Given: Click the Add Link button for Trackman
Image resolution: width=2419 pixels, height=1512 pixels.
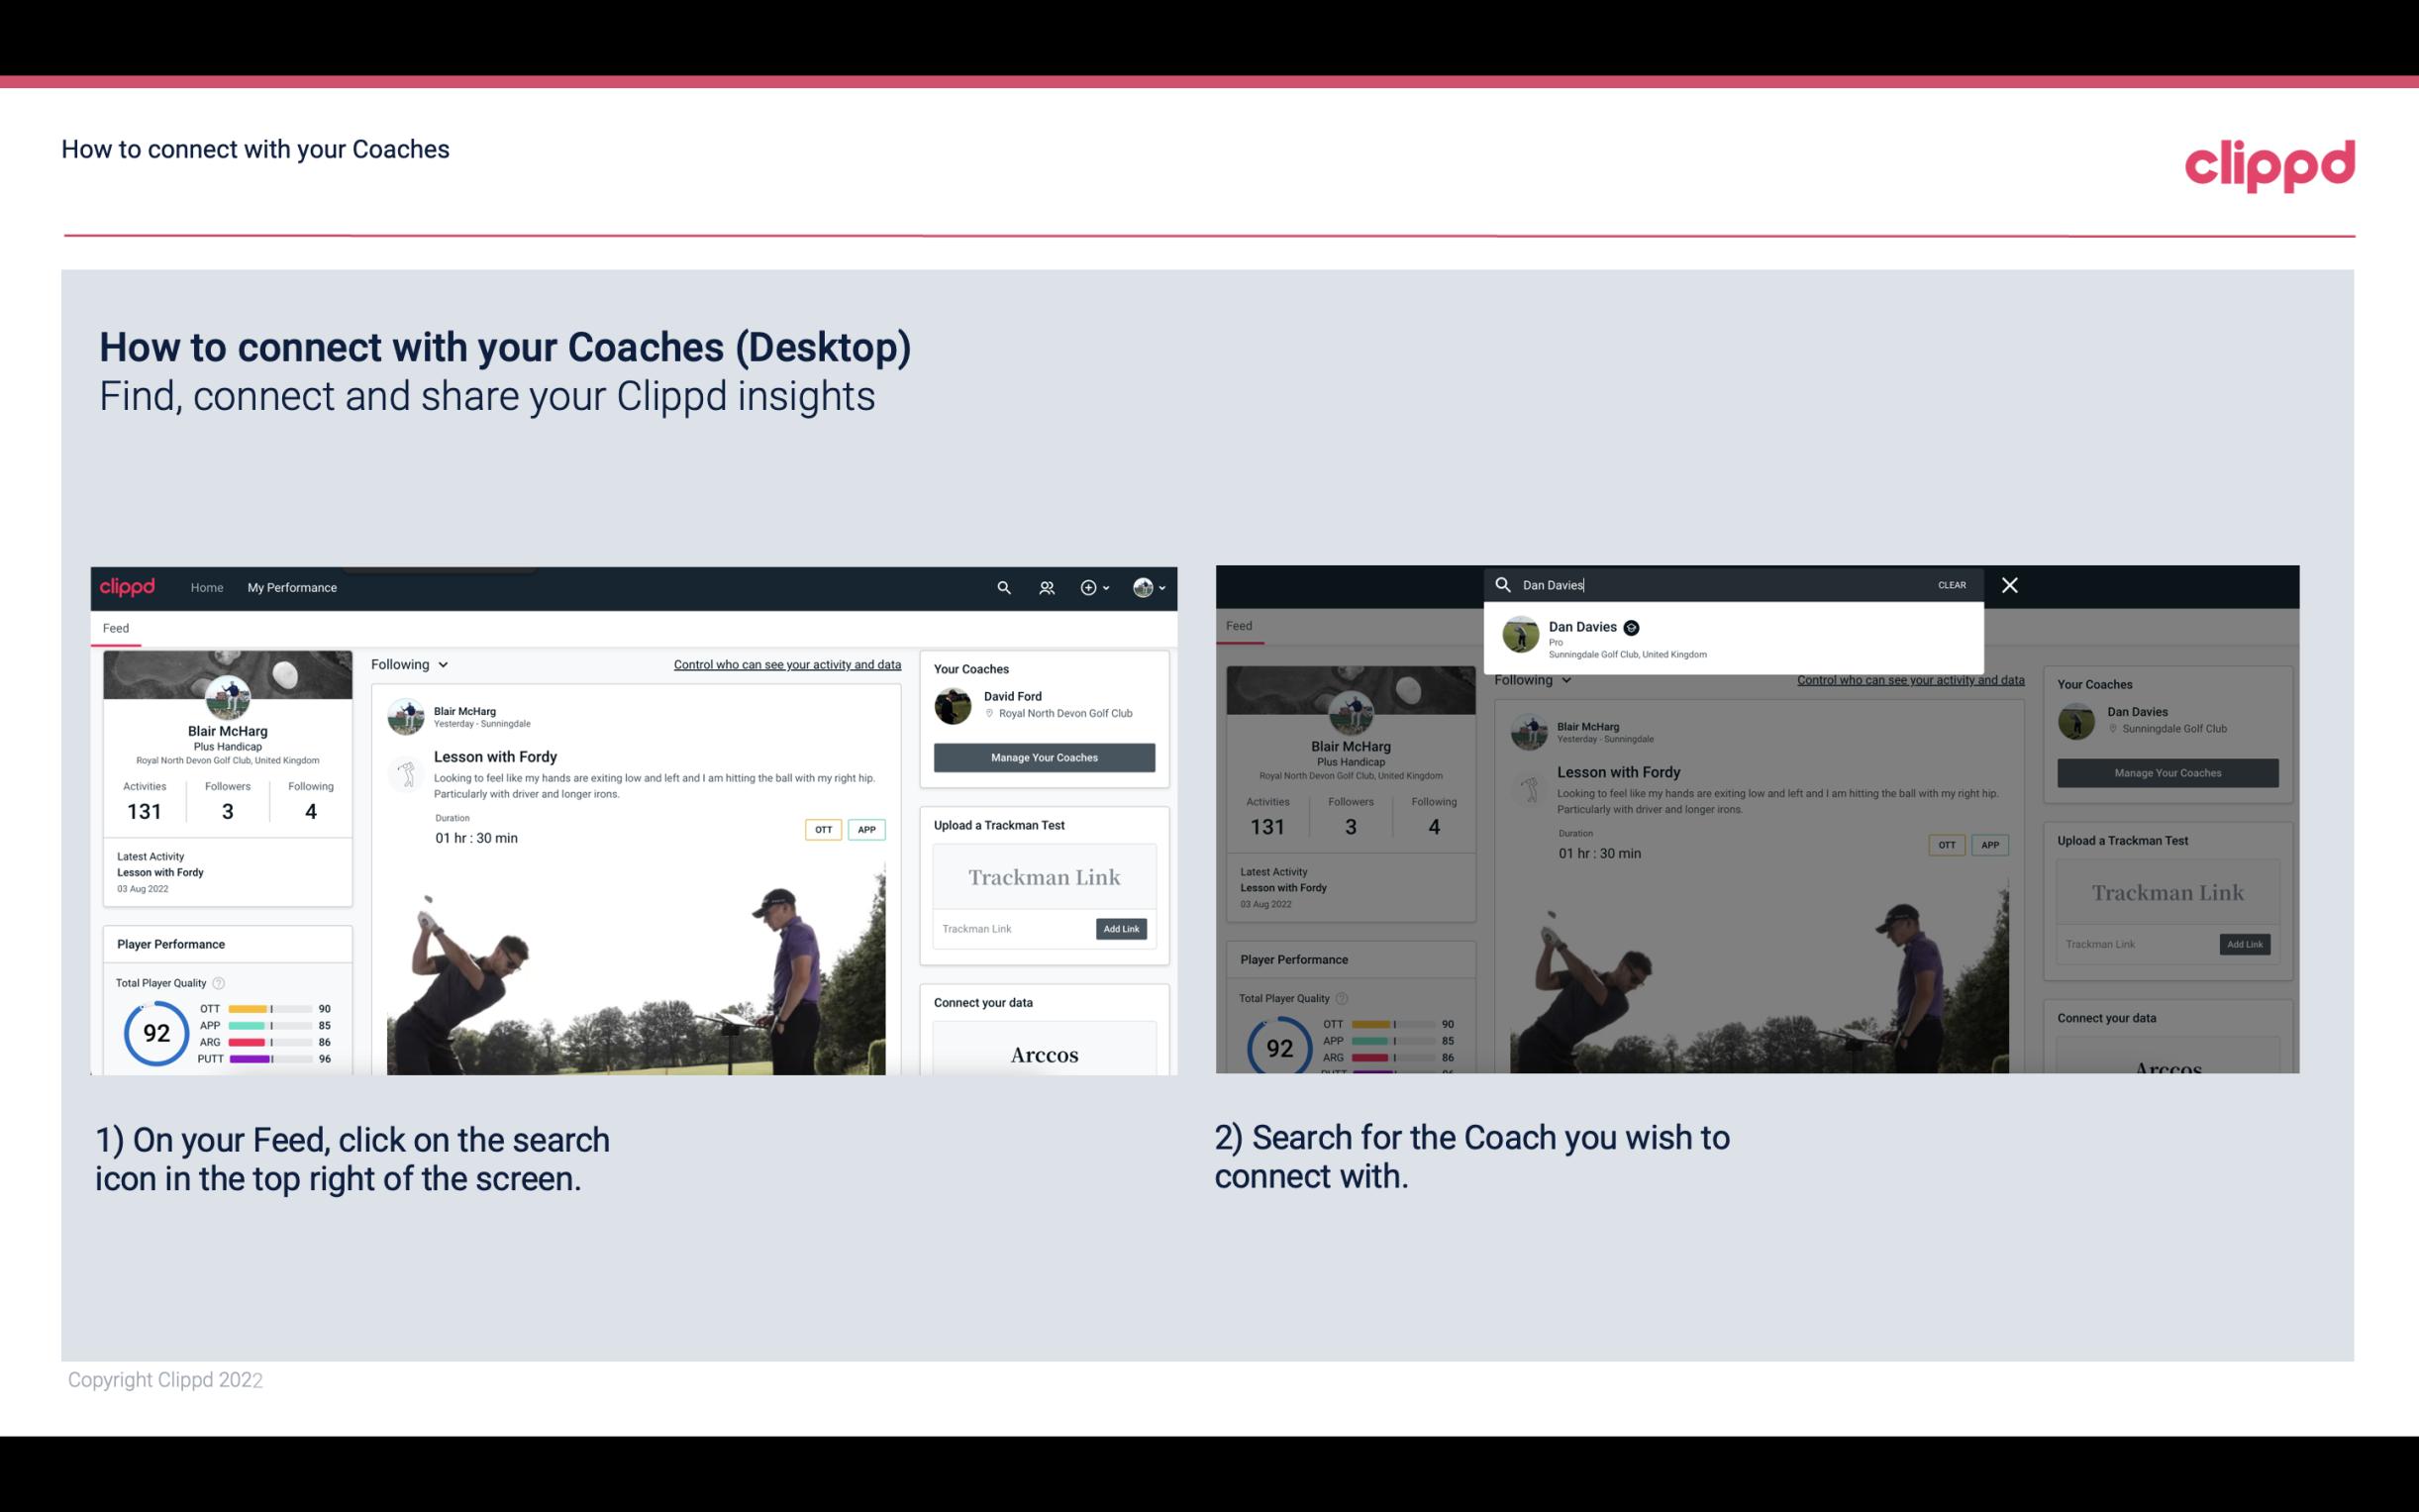Looking at the screenshot, I should pyautogui.click(x=1122, y=927).
